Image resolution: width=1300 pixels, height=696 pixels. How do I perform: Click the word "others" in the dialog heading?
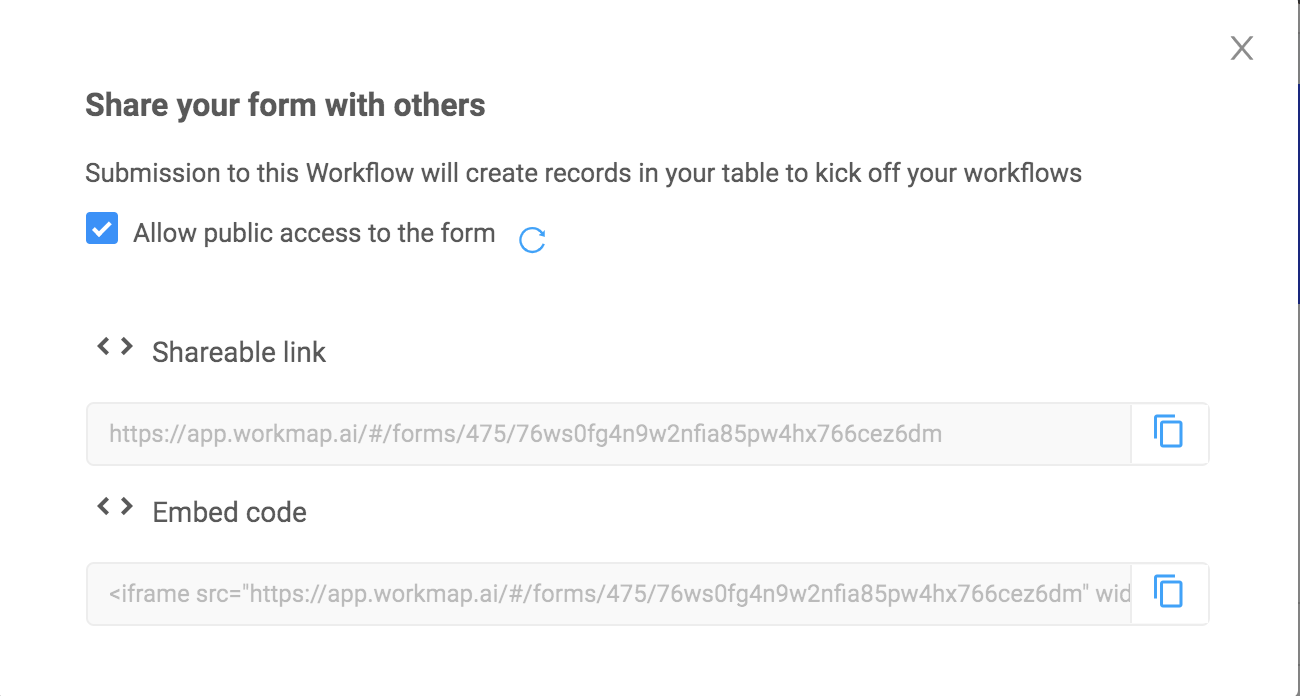click(443, 105)
